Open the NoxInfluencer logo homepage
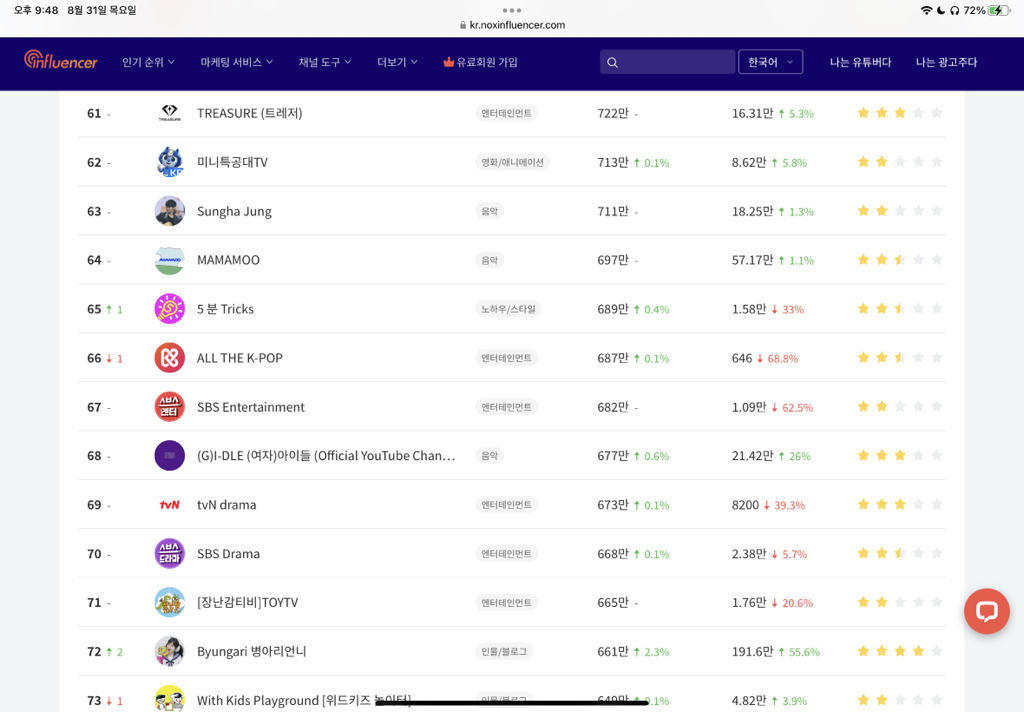Screen dimensions: 1024x712 point(61,60)
